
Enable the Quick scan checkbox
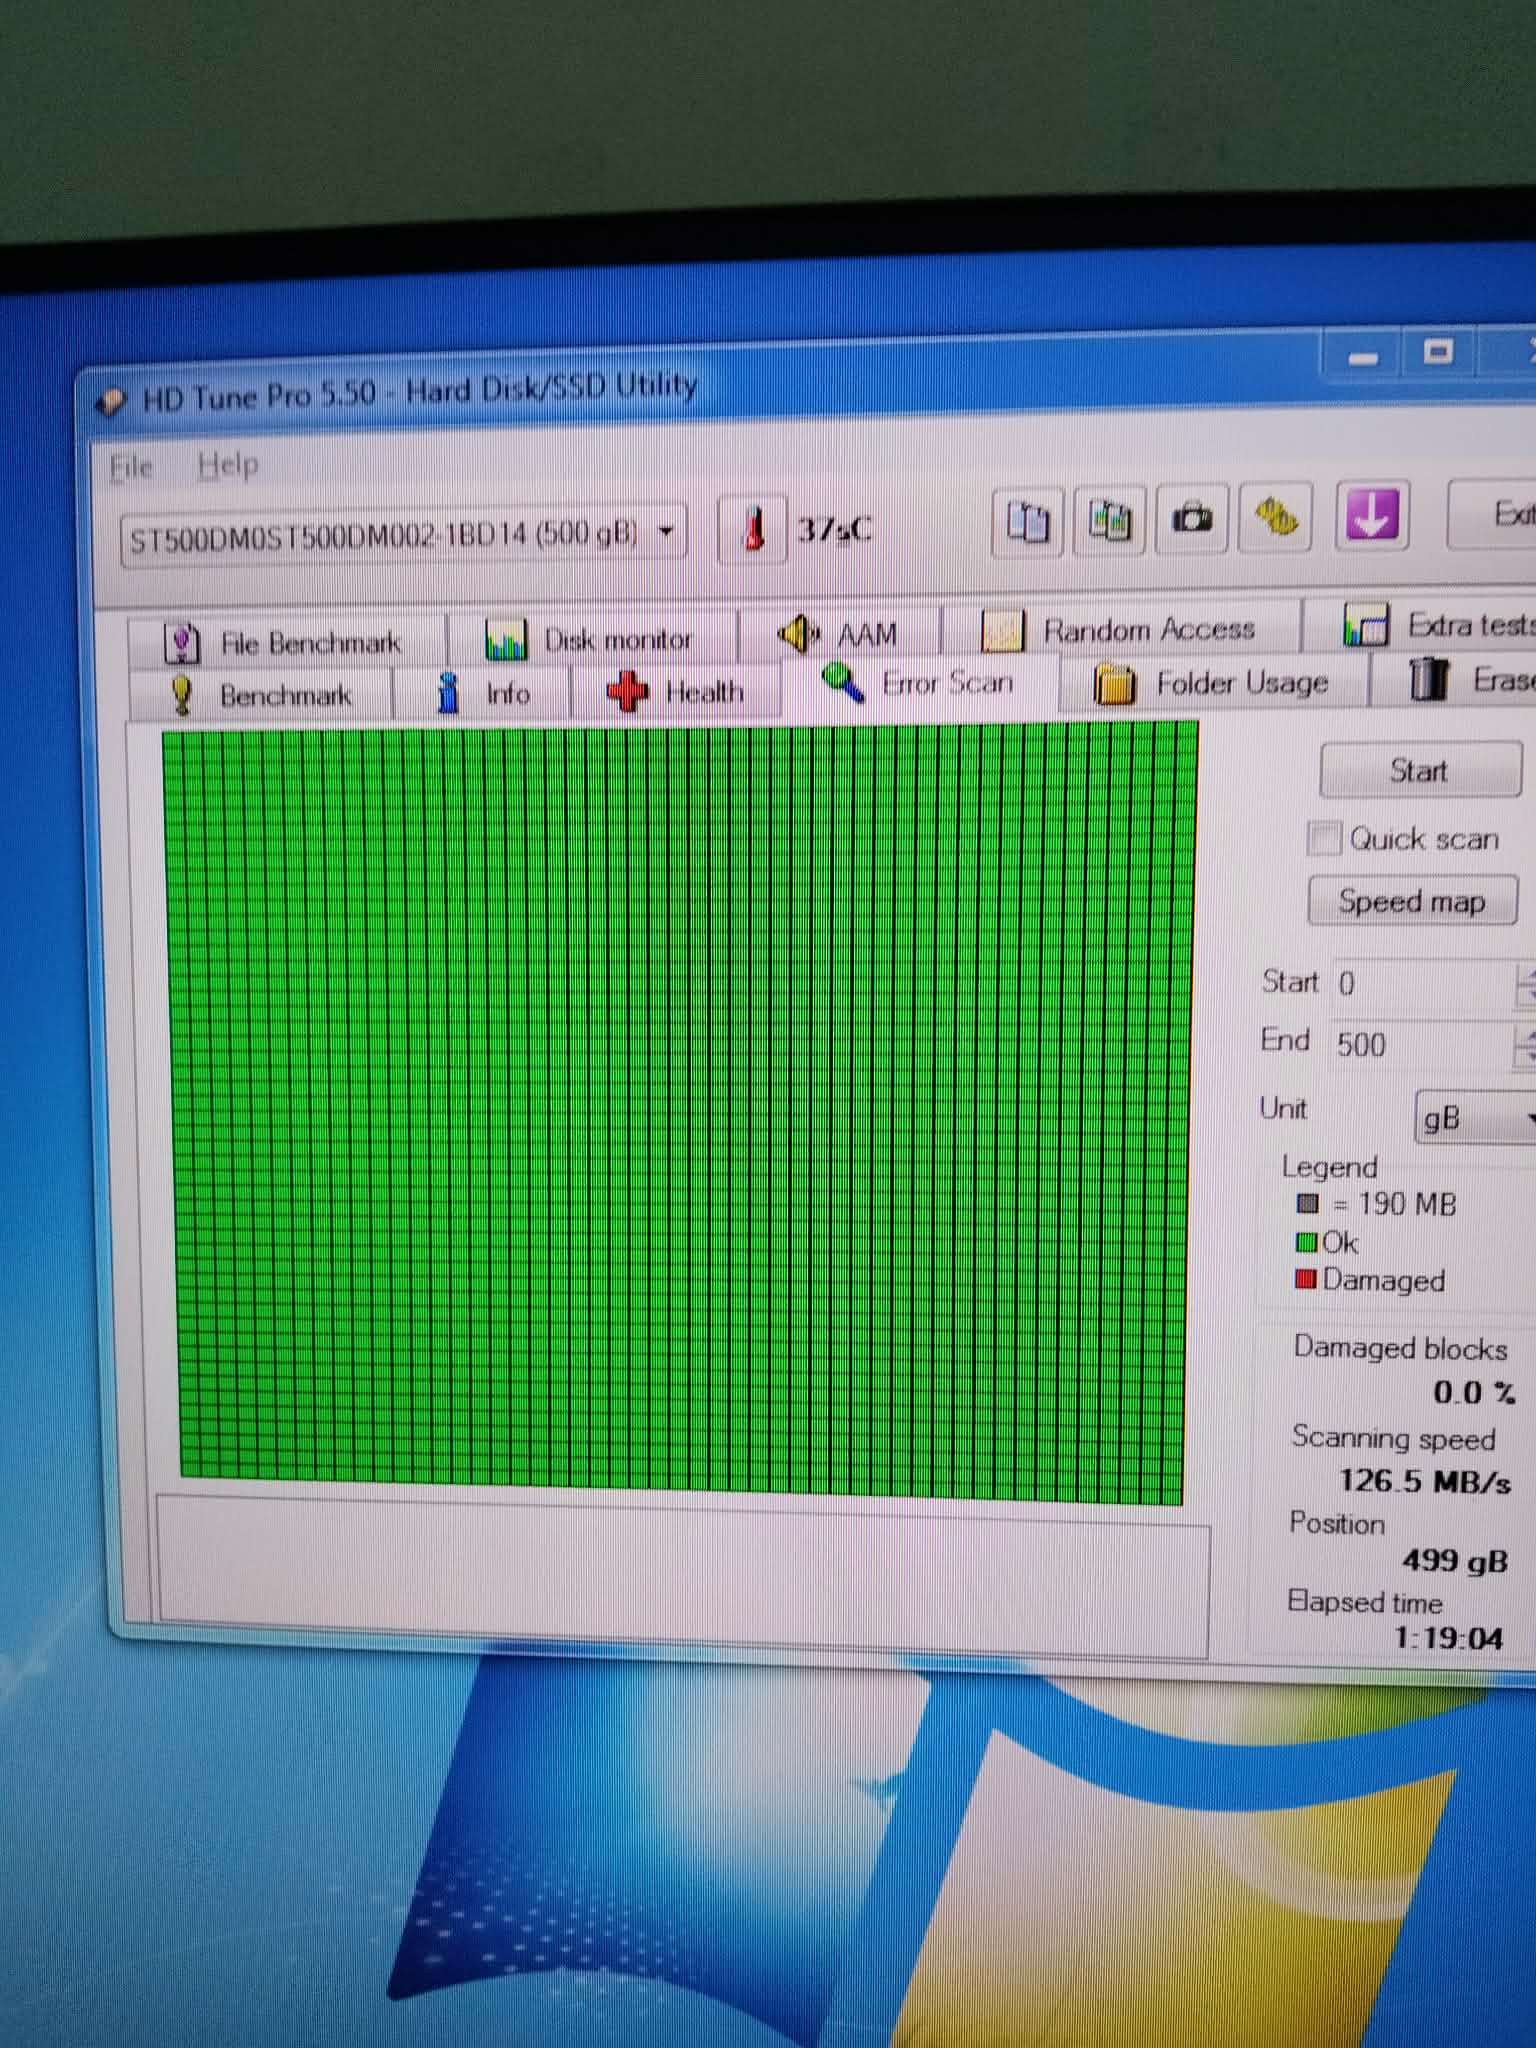point(1324,838)
